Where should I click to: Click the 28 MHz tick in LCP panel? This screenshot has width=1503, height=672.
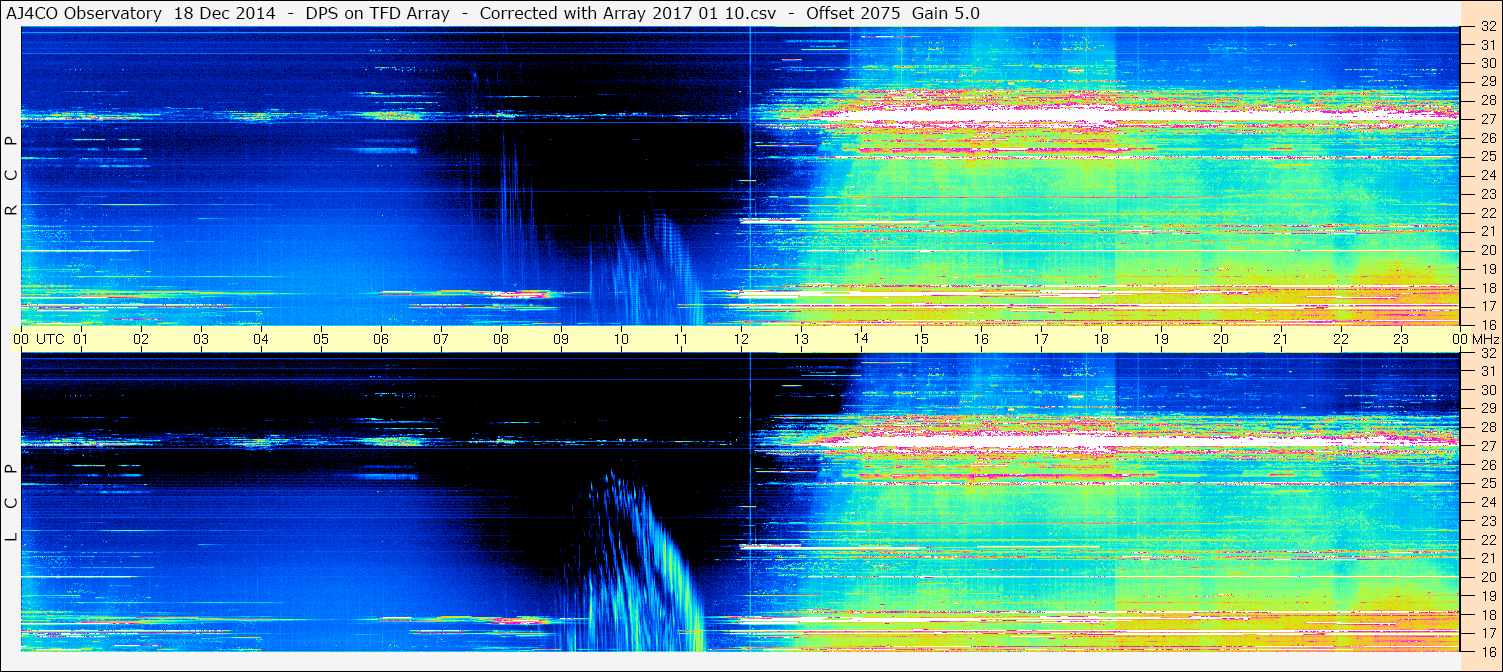coord(1488,428)
